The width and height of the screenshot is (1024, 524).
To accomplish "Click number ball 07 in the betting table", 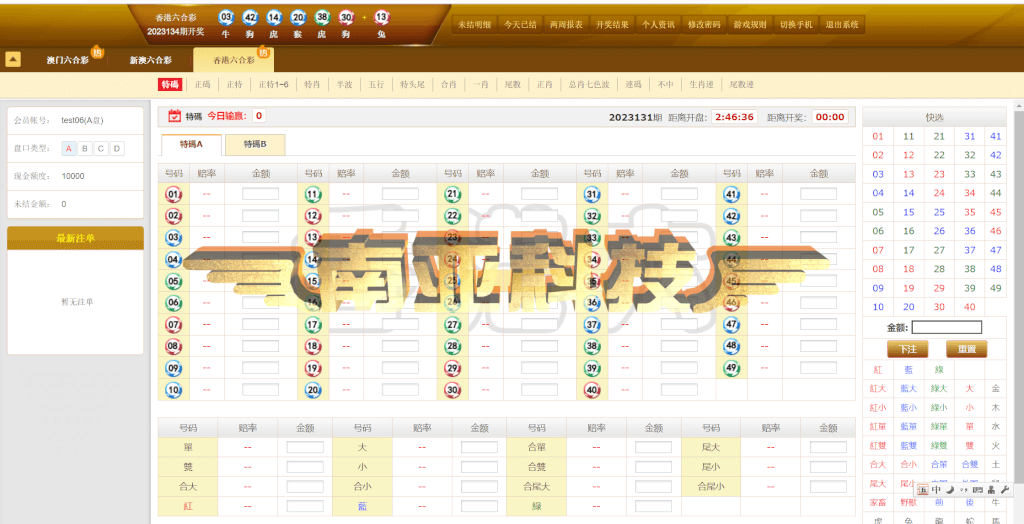I will pyautogui.click(x=173, y=324).
